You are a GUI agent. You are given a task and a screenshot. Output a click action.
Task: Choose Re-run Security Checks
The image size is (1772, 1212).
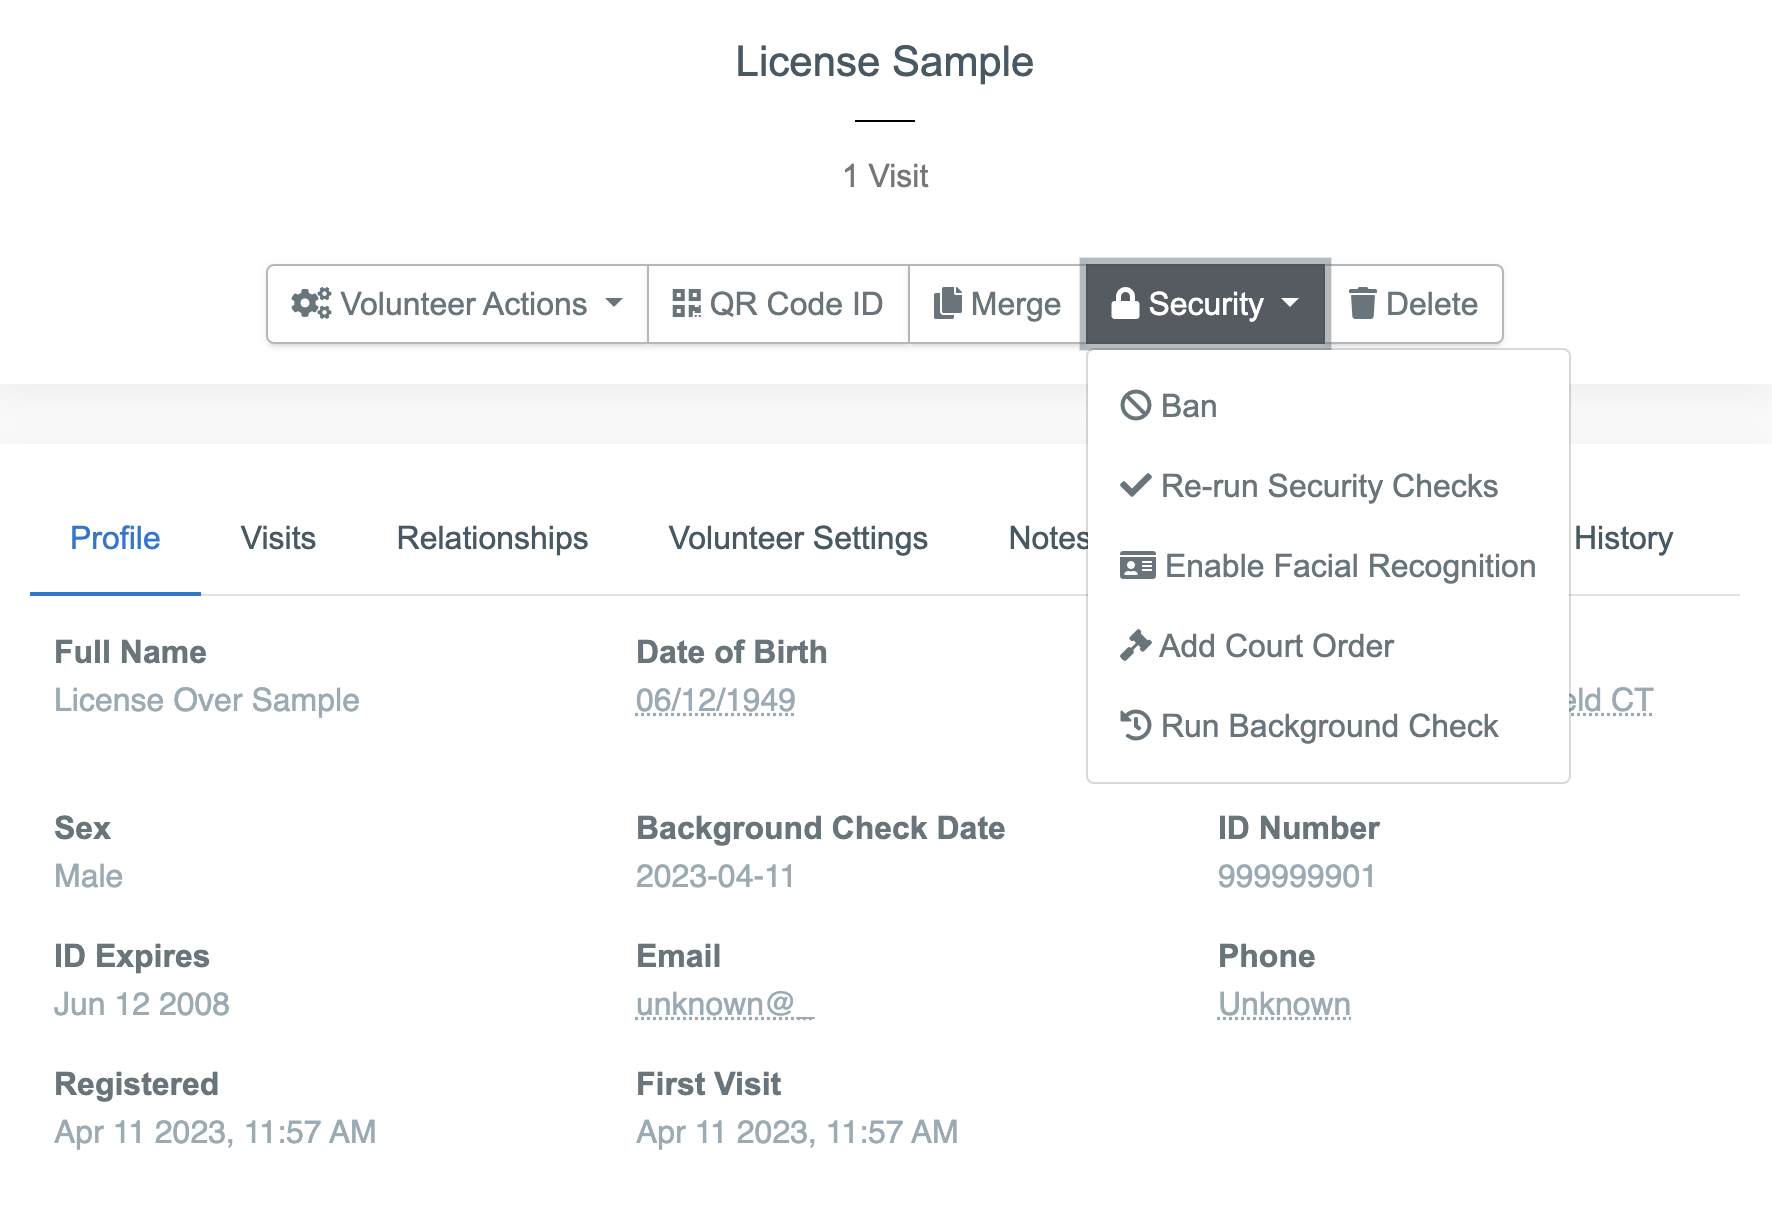pyautogui.click(x=1328, y=486)
